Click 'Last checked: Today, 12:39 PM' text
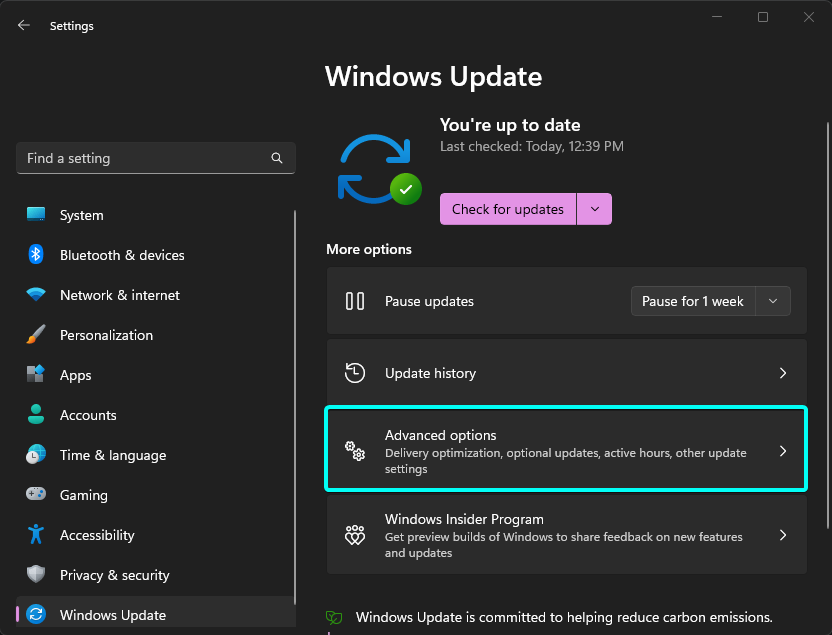Screen dimensions: 832x635 [x=532, y=146]
